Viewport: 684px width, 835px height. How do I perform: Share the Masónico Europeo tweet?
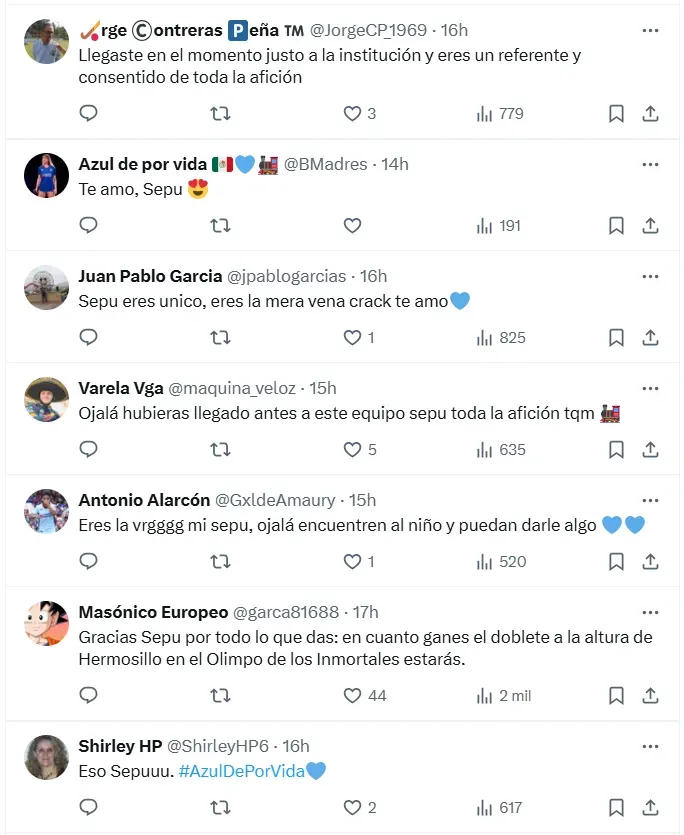coord(650,695)
